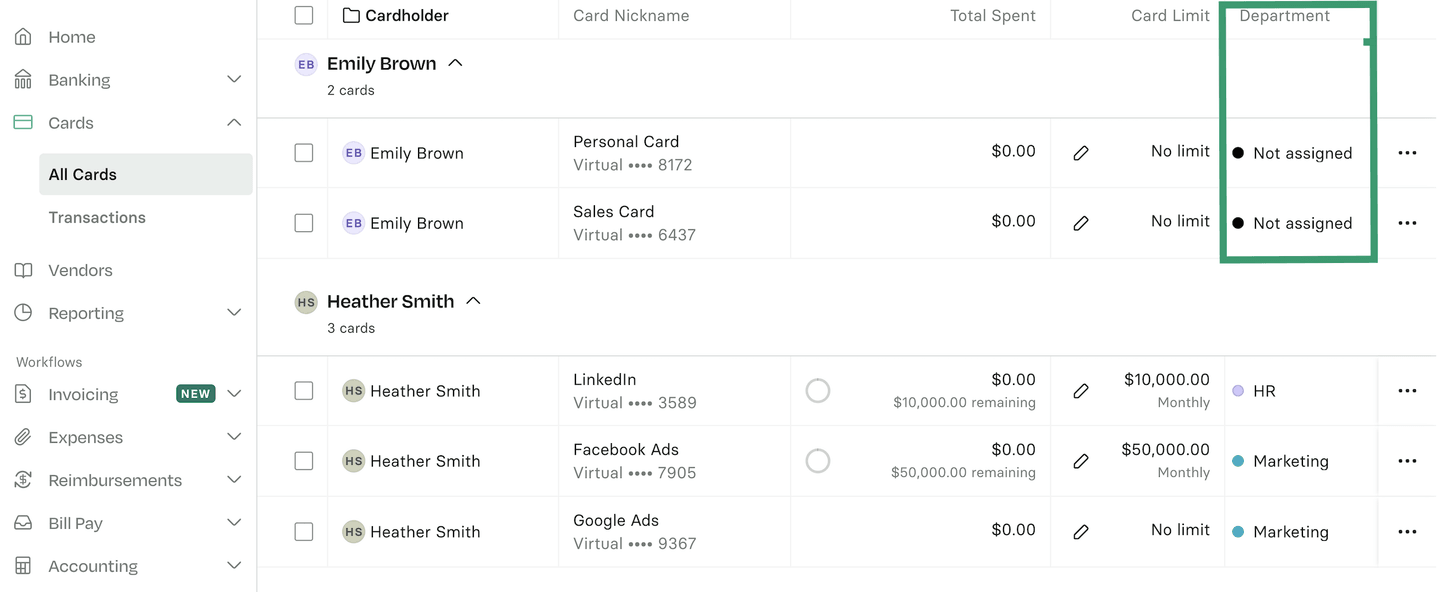The width and height of the screenshot is (1440, 592).
Task: Click the Department column header
Action: click(x=1284, y=16)
